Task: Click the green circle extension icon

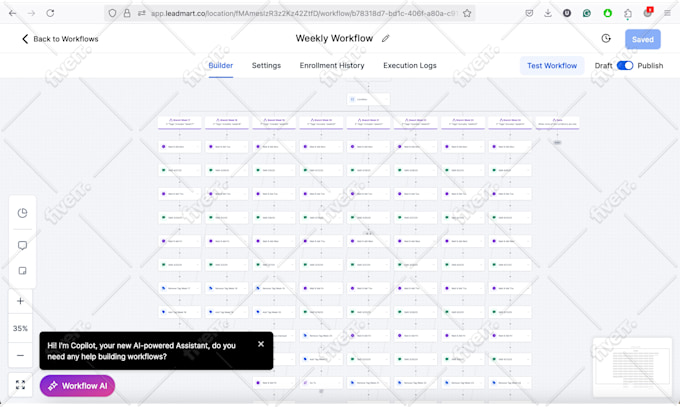Action: [x=608, y=13]
